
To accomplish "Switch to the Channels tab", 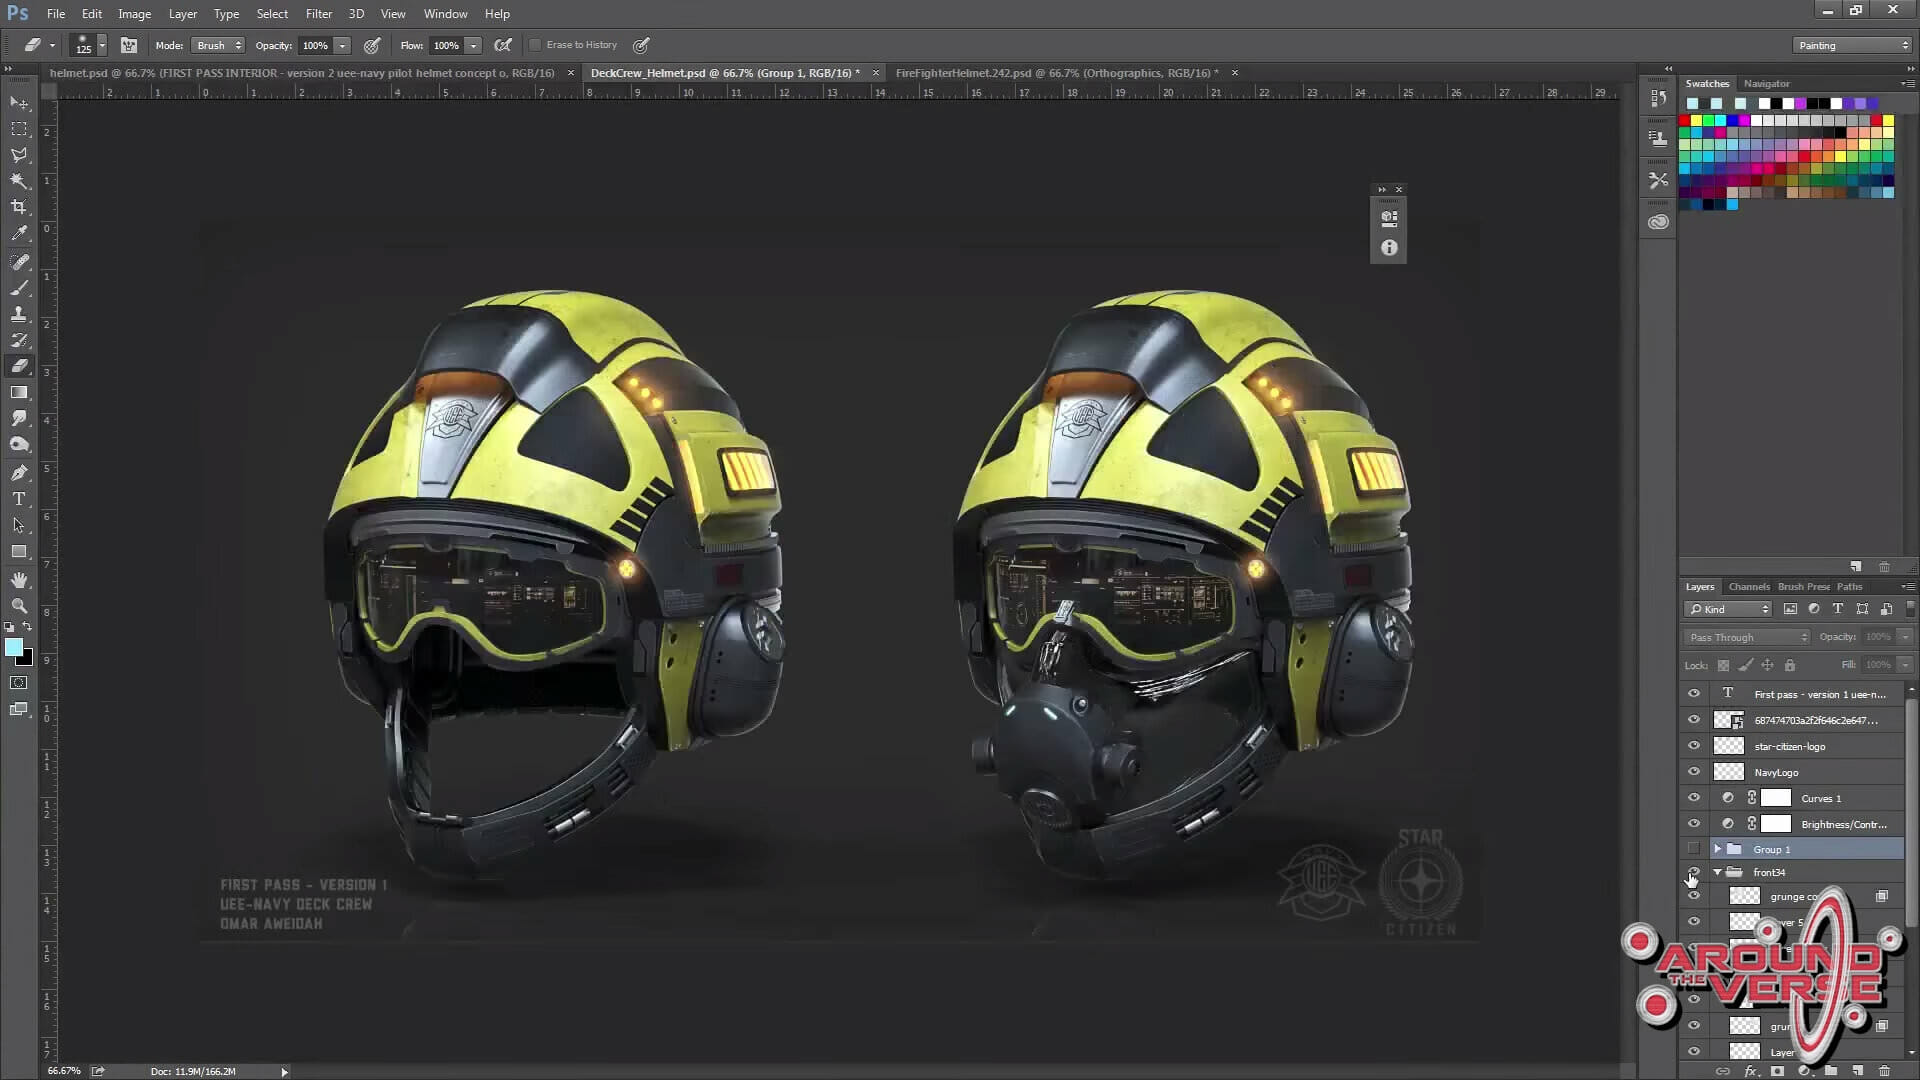I will (1748, 587).
